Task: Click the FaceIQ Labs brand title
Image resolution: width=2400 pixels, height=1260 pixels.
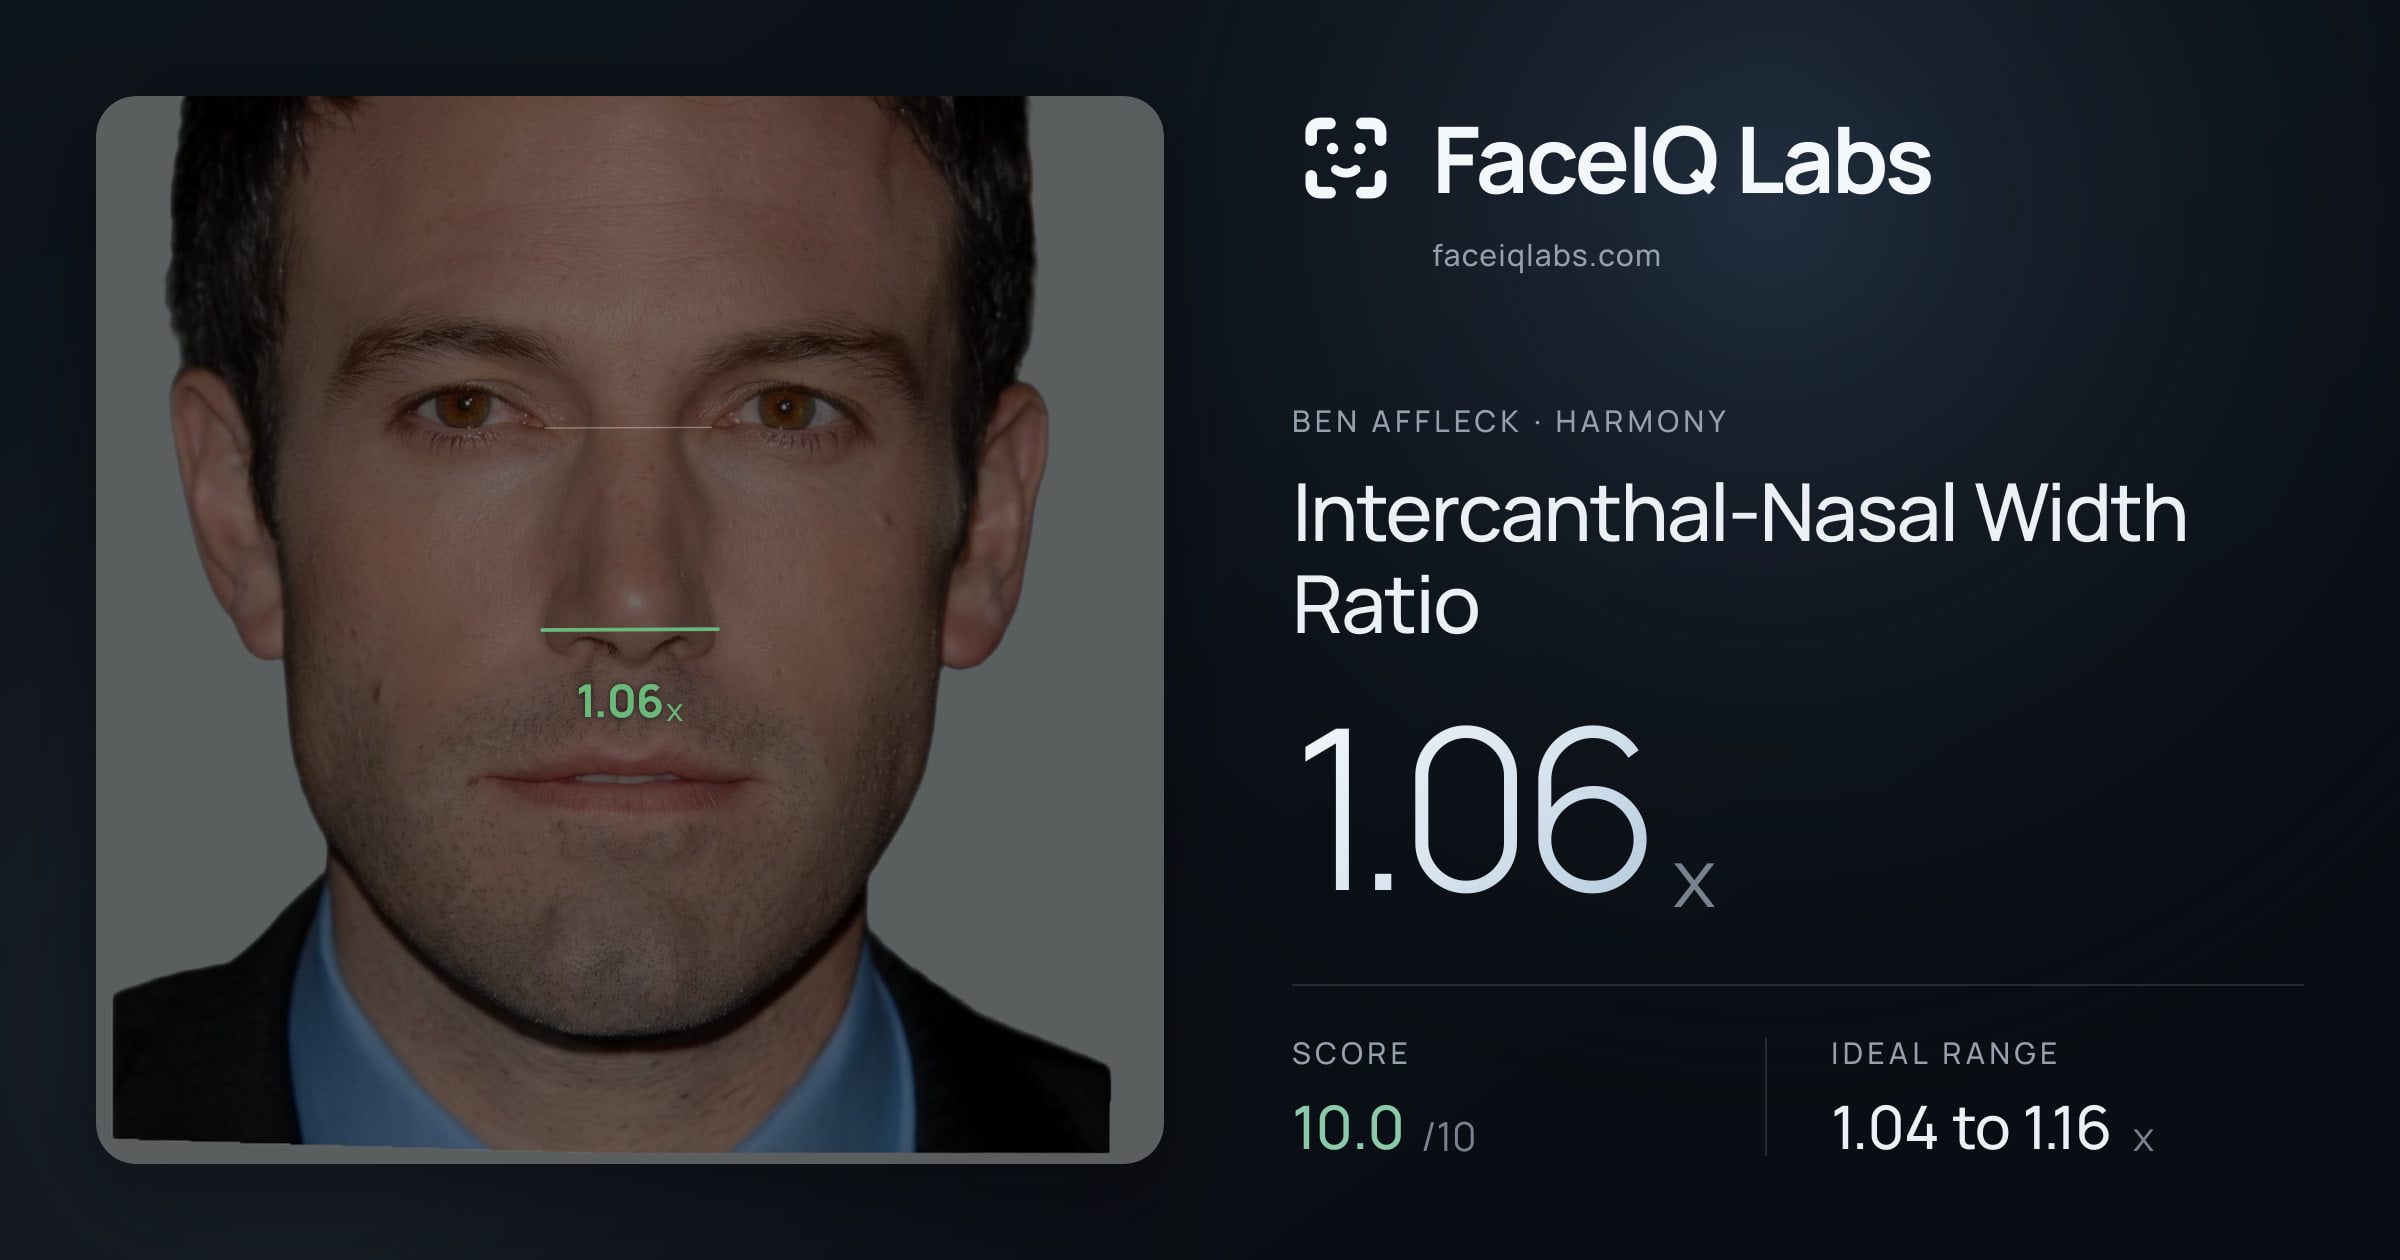Action: (x=1682, y=160)
